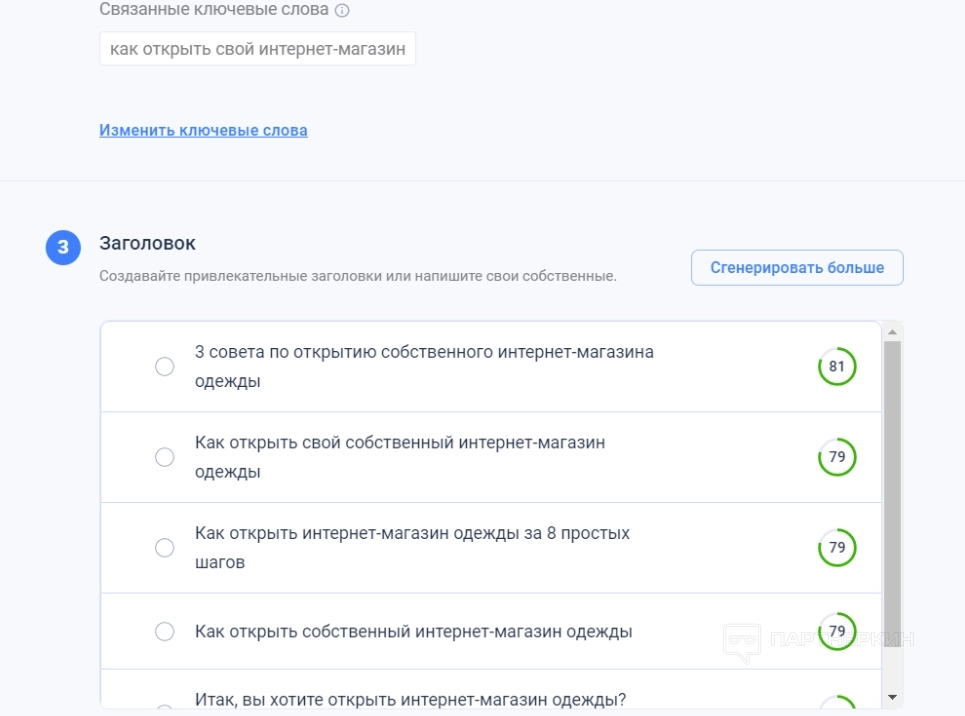Click the related keywords input field
This screenshot has height=716, width=965.
(x=257, y=49)
